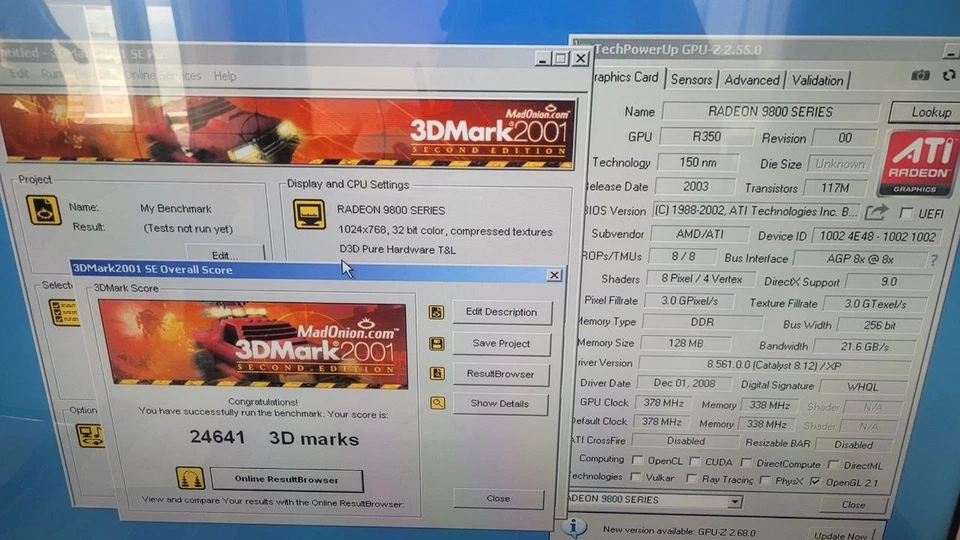Toggle the DirectCompute checkbox
The image size is (960, 540).
point(746,462)
